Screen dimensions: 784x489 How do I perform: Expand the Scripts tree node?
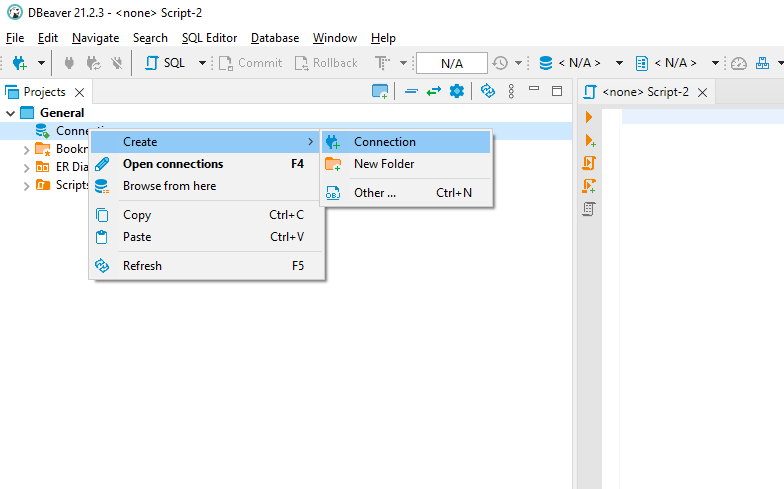pos(26,186)
